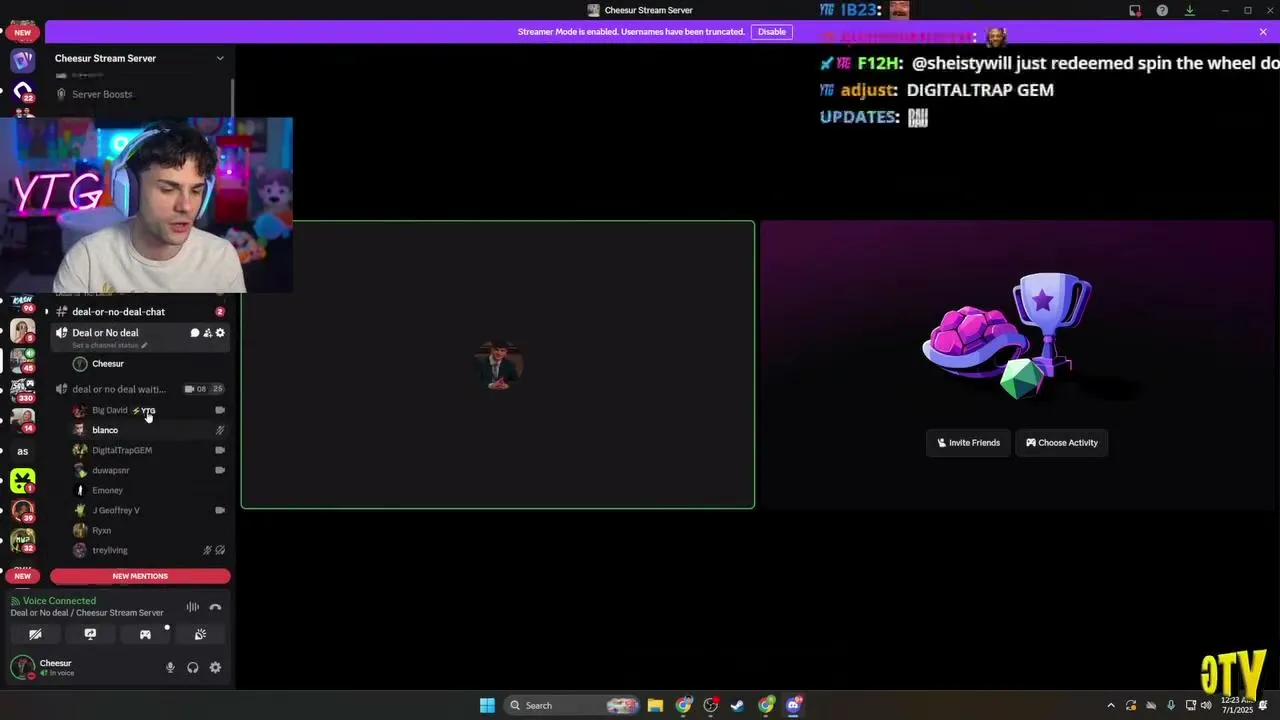
Task: Select user duwapsnr in the waiting channel
Action: [111, 470]
